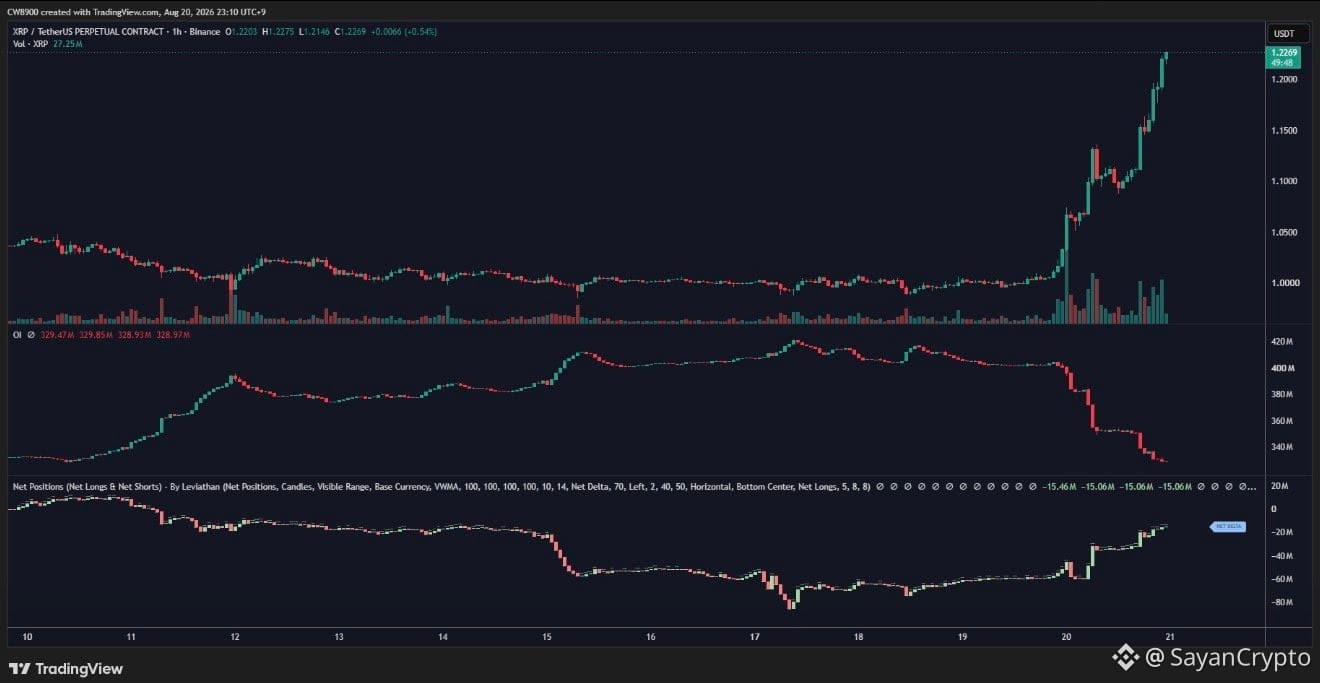Click the 1.1500 price axis label
The width and height of the screenshot is (1320, 683).
[x=1284, y=131]
